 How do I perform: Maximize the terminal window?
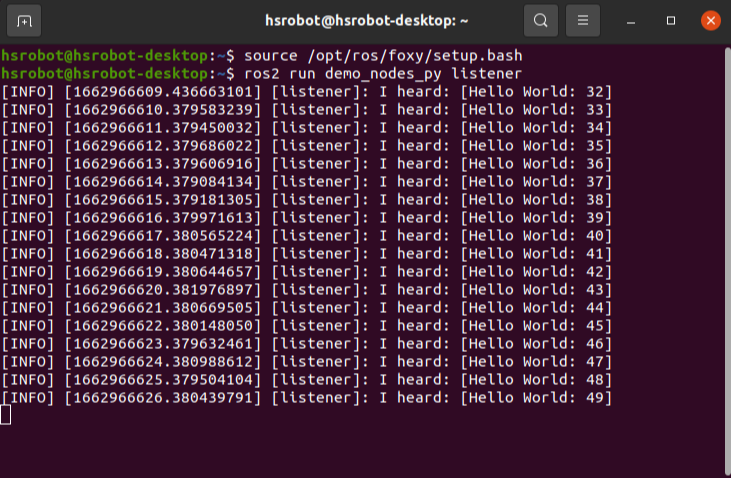[671, 21]
